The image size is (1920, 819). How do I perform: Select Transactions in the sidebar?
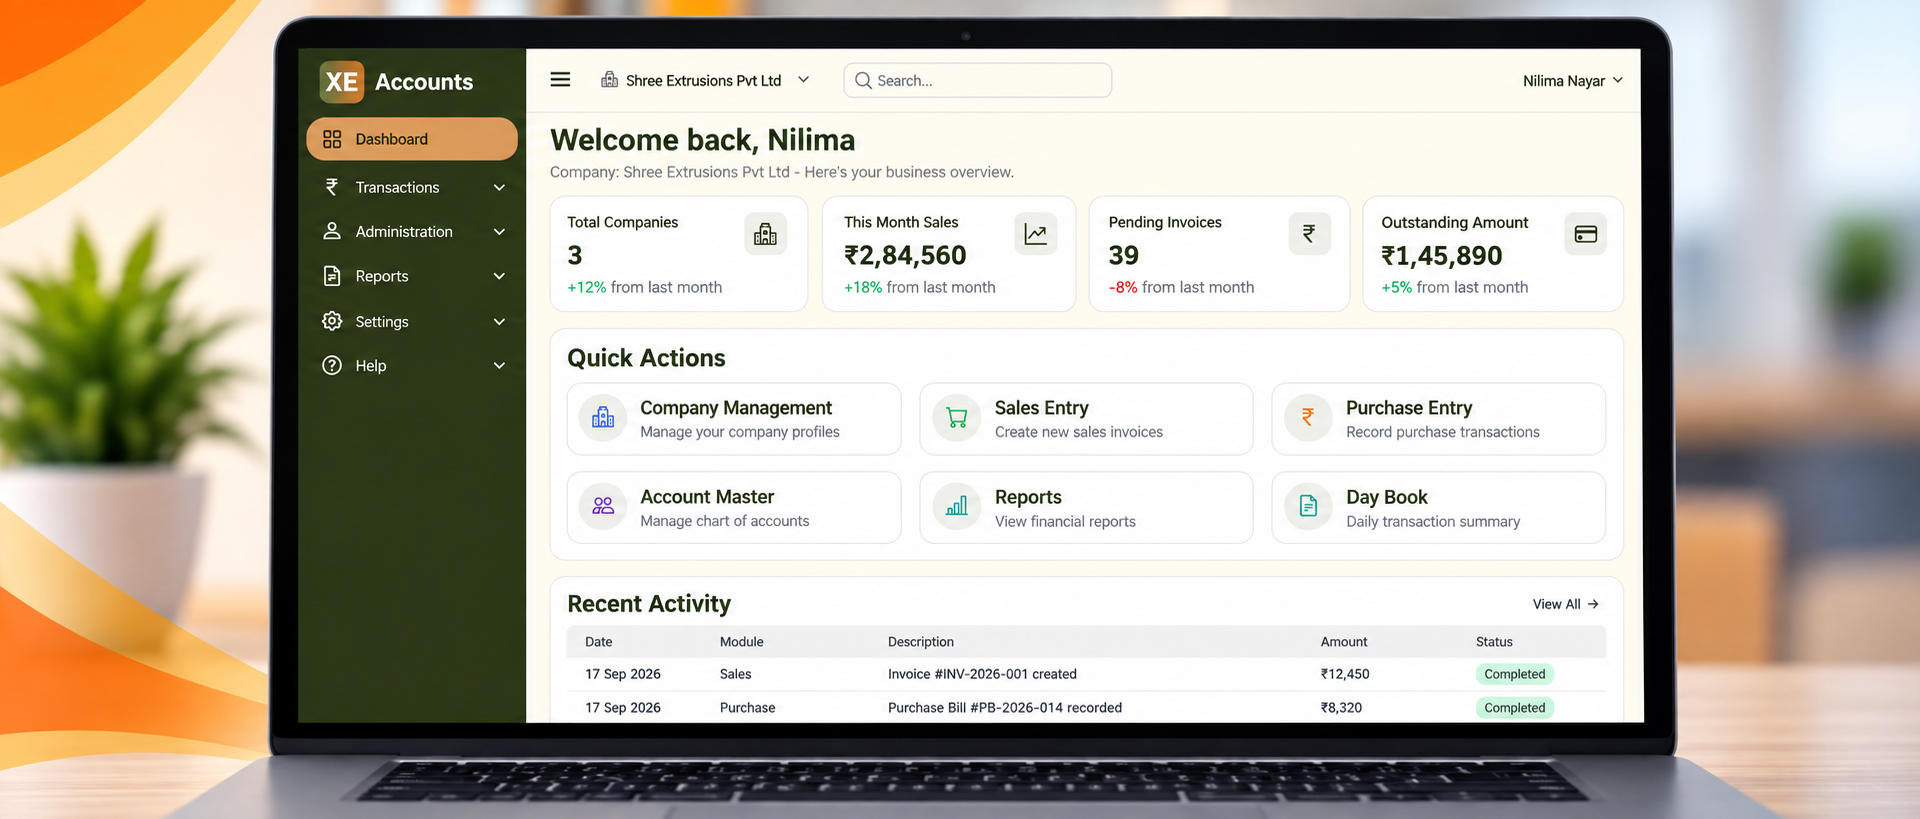pyautogui.click(x=412, y=187)
